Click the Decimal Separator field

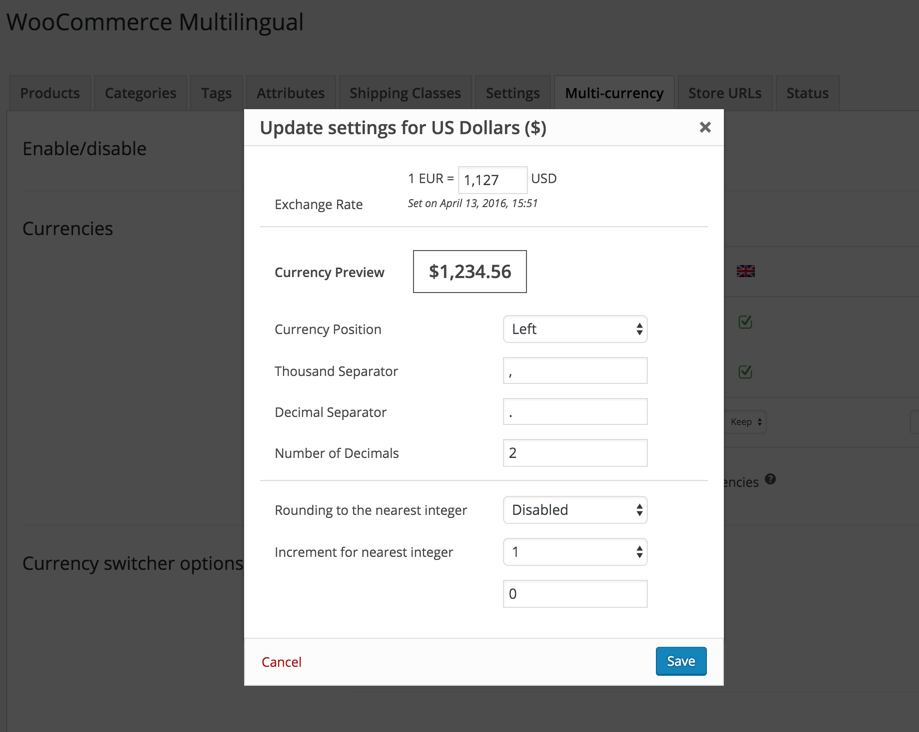point(575,411)
